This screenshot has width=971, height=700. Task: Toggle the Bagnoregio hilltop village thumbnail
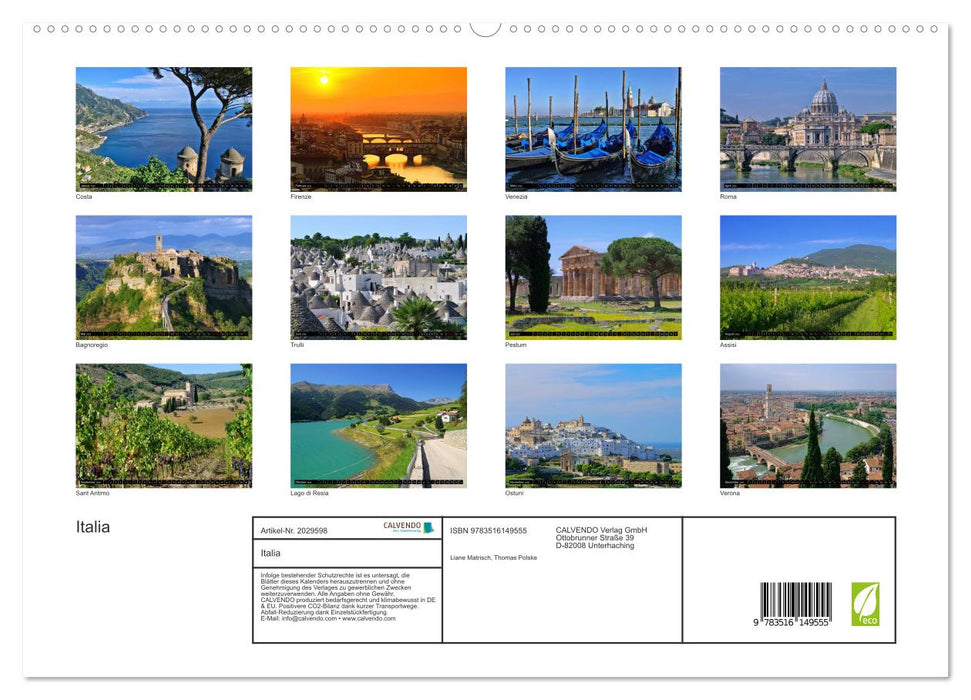(x=163, y=277)
